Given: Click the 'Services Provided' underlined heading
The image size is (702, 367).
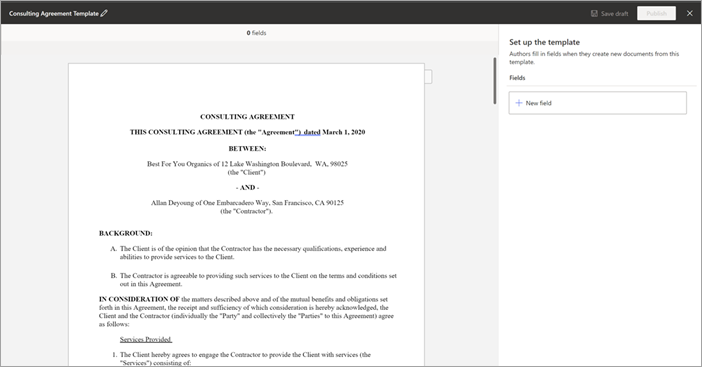Looking at the screenshot, I should click(x=146, y=339).
